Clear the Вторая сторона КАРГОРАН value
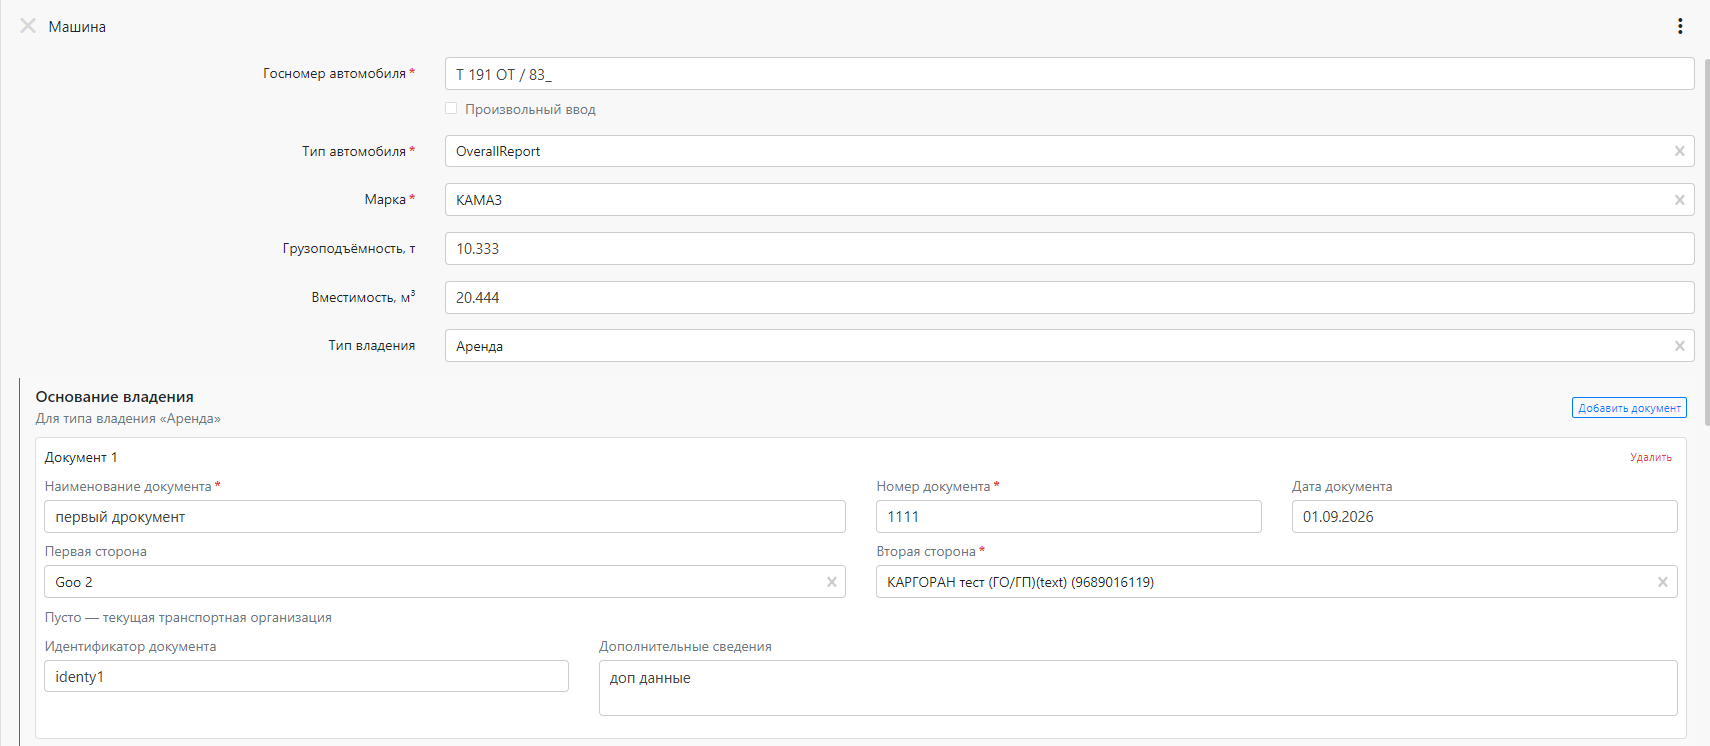Viewport: 1710px width, 746px height. coord(1663,582)
